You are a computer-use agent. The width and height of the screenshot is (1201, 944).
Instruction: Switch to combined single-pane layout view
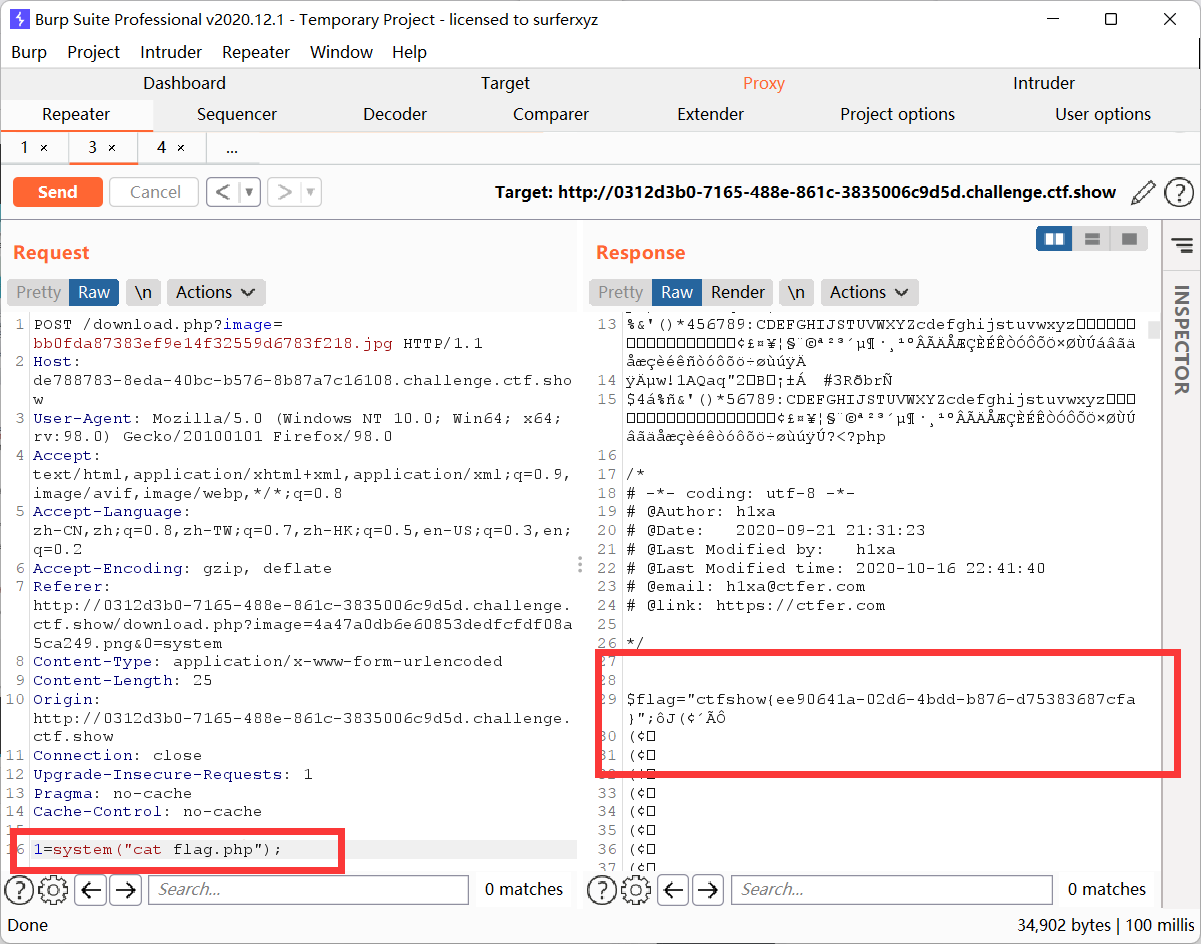point(1129,239)
